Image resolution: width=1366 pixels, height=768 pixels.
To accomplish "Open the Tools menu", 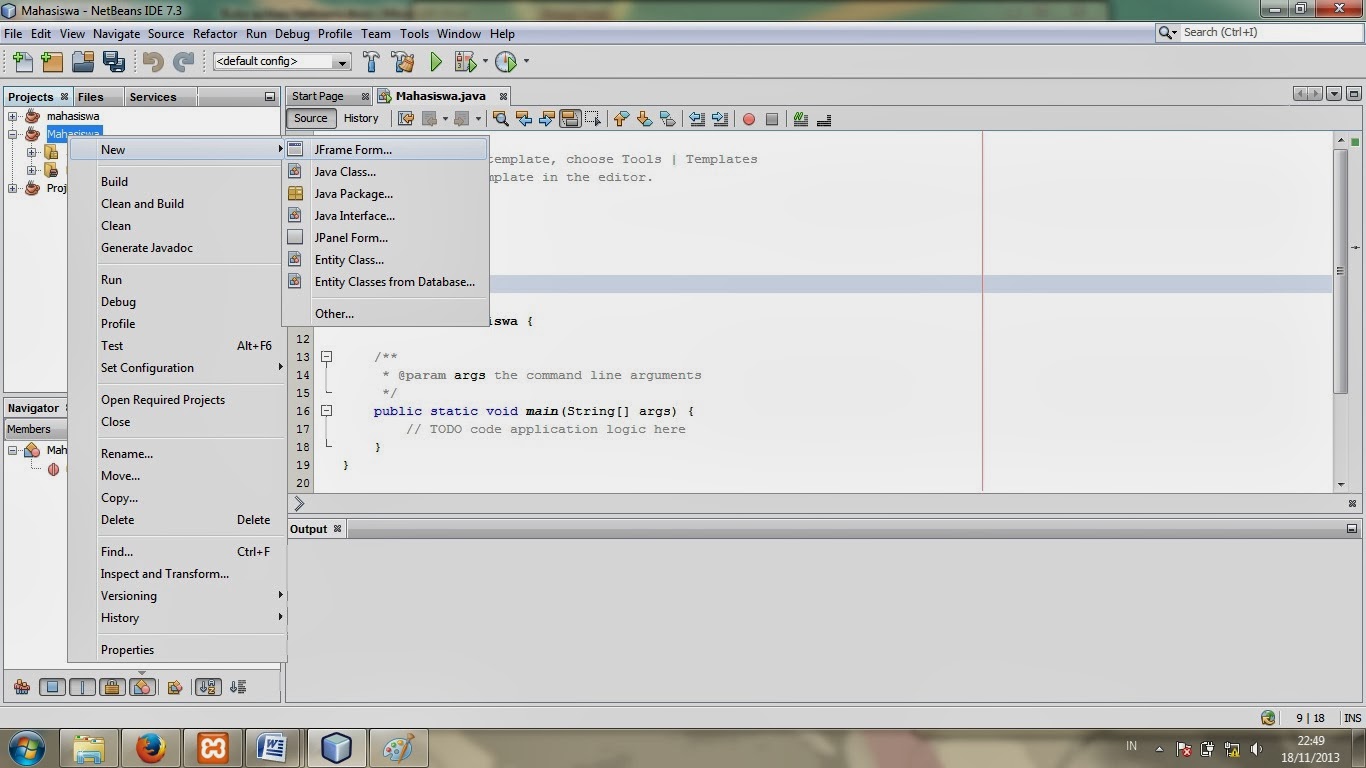I will point(413,33).
